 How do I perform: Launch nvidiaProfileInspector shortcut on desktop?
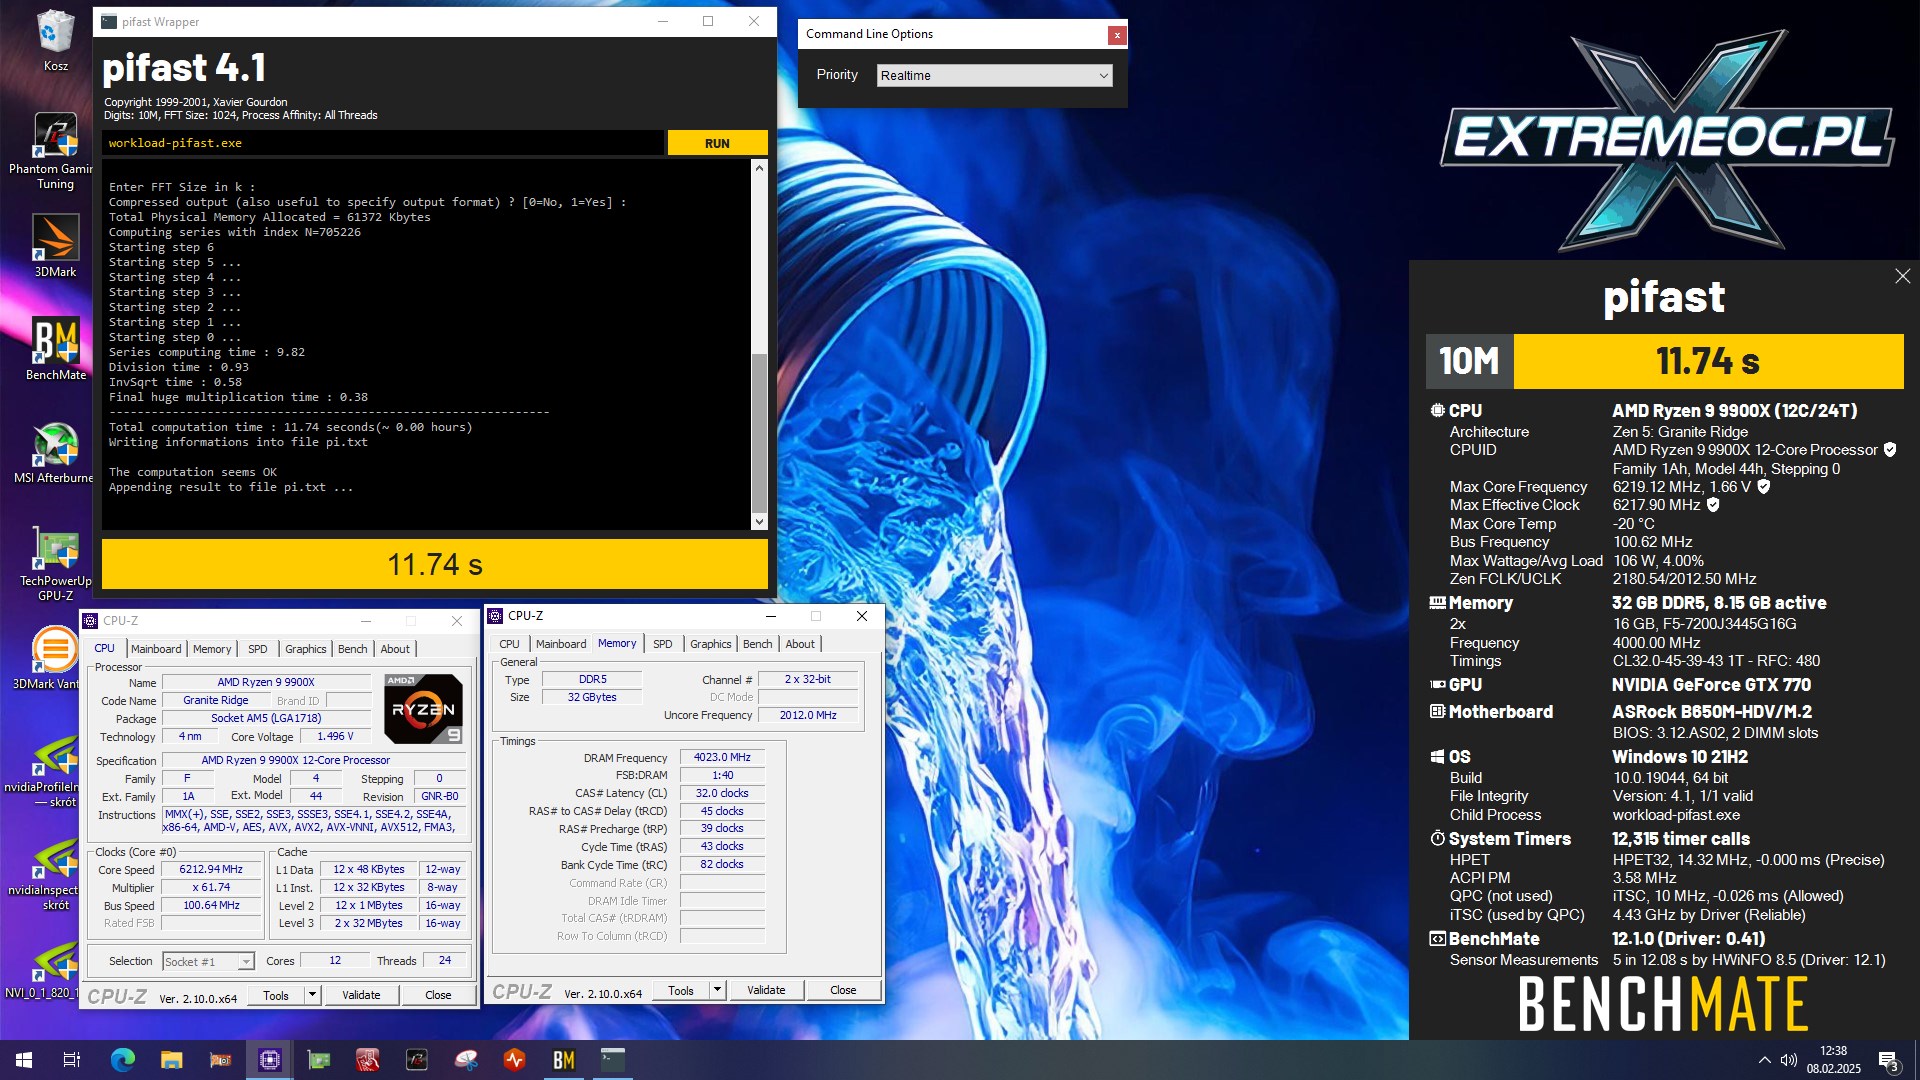(55, 772)
